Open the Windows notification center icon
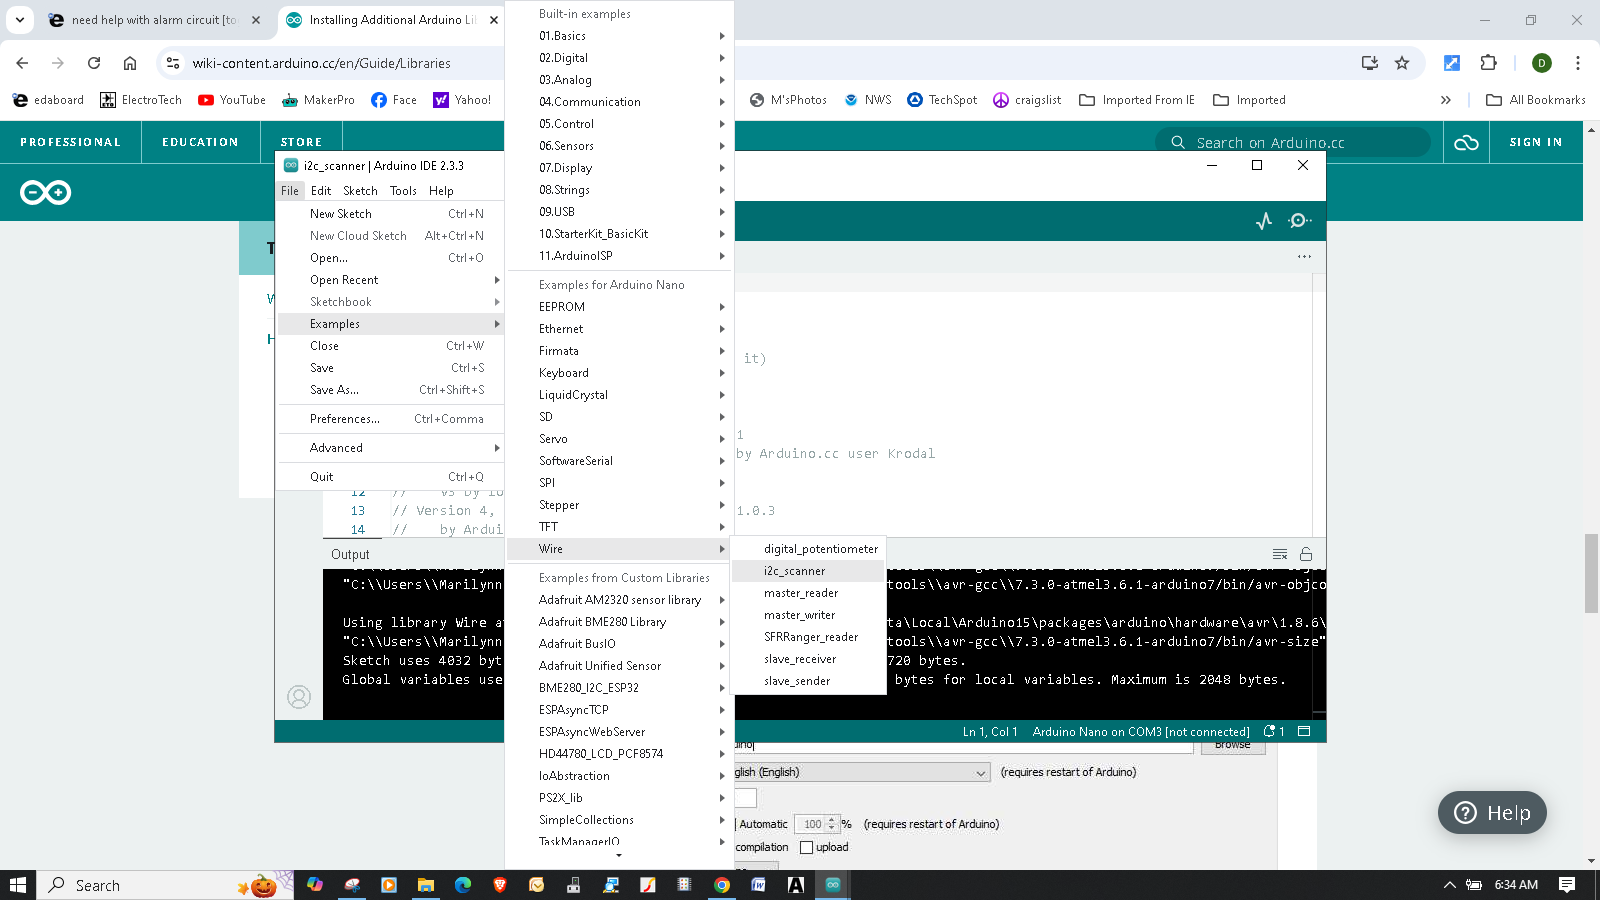 coord(1567,885)
